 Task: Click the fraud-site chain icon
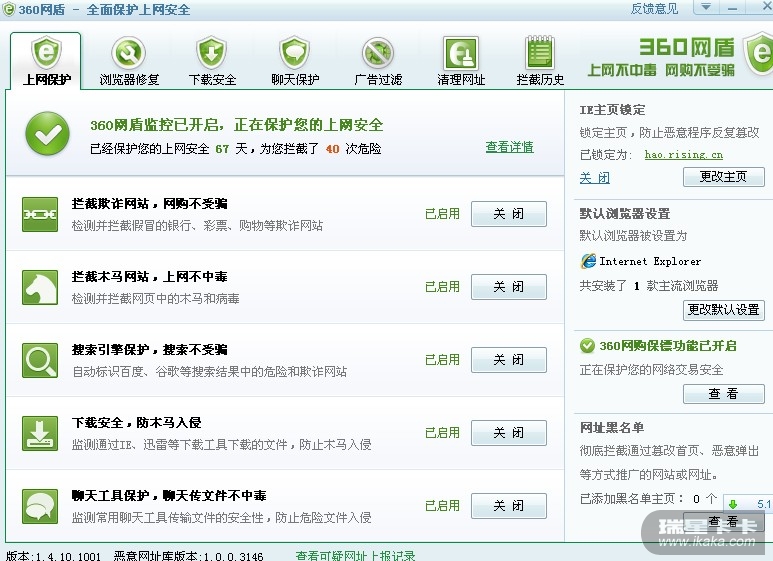pyautogui.click(x=40, y=214)
